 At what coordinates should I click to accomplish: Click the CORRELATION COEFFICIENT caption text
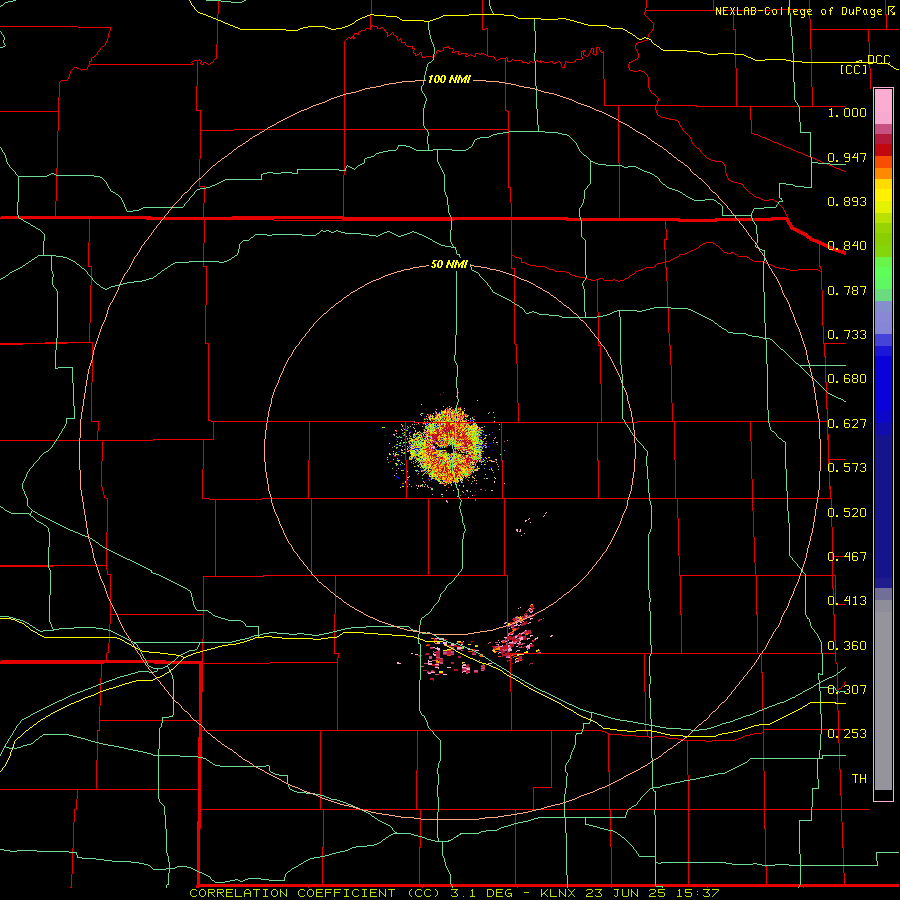point(454,893)
